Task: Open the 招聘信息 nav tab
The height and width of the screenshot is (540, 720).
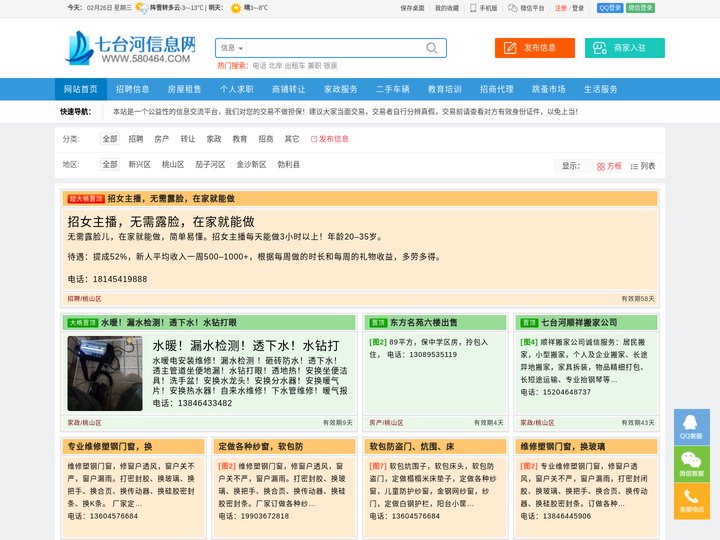Action: (x=133, y=89)
